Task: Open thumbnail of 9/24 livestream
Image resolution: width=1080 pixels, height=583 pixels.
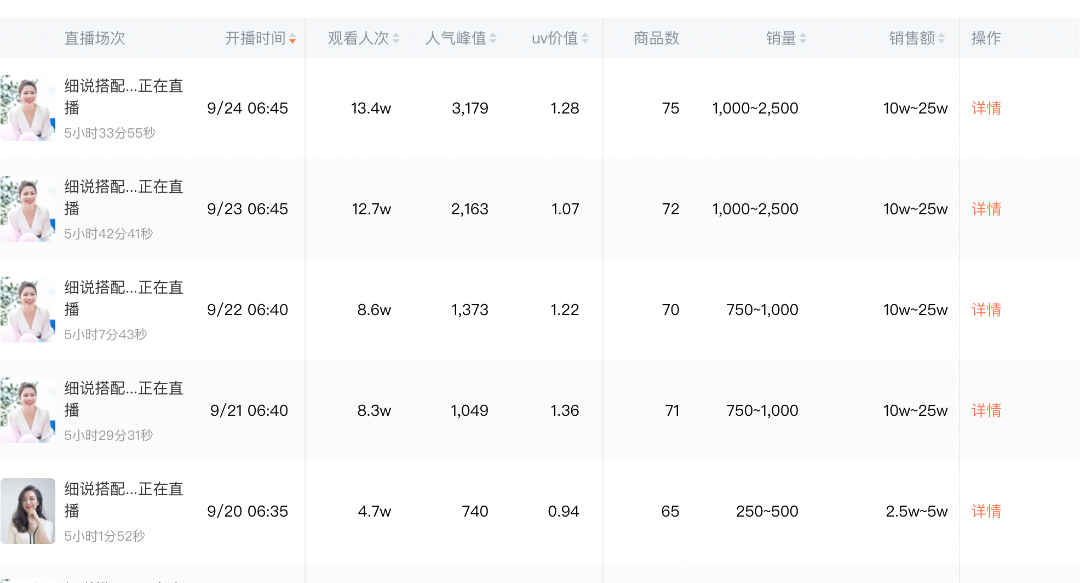Action: click(x=28, y=108)
